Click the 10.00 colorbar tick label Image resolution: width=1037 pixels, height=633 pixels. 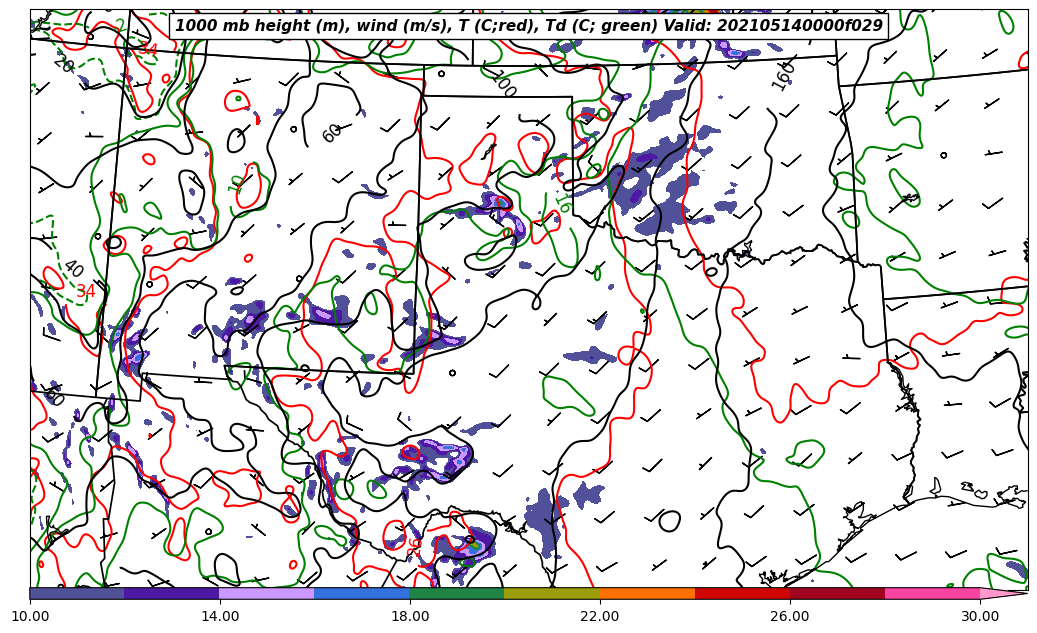30,617
